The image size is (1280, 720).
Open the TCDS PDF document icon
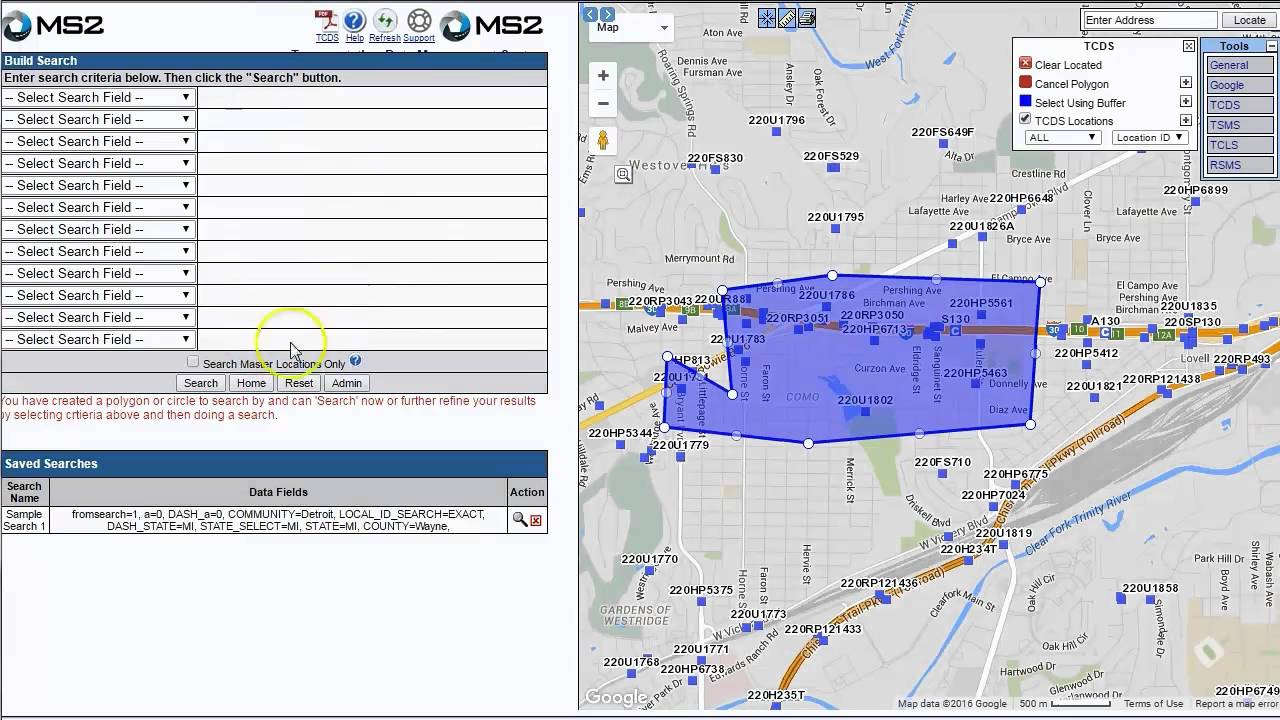pyautogui.click(x=326, y=20)
